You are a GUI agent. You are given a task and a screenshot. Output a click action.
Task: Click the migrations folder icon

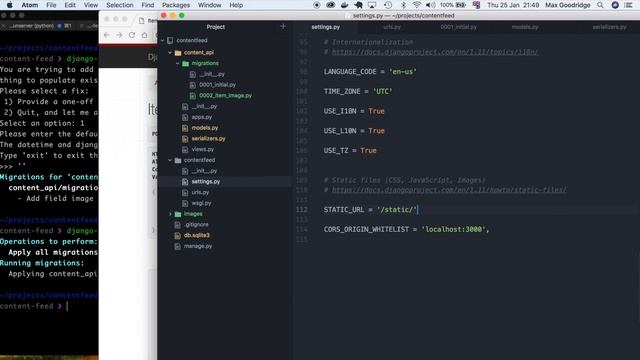point(185,63)
